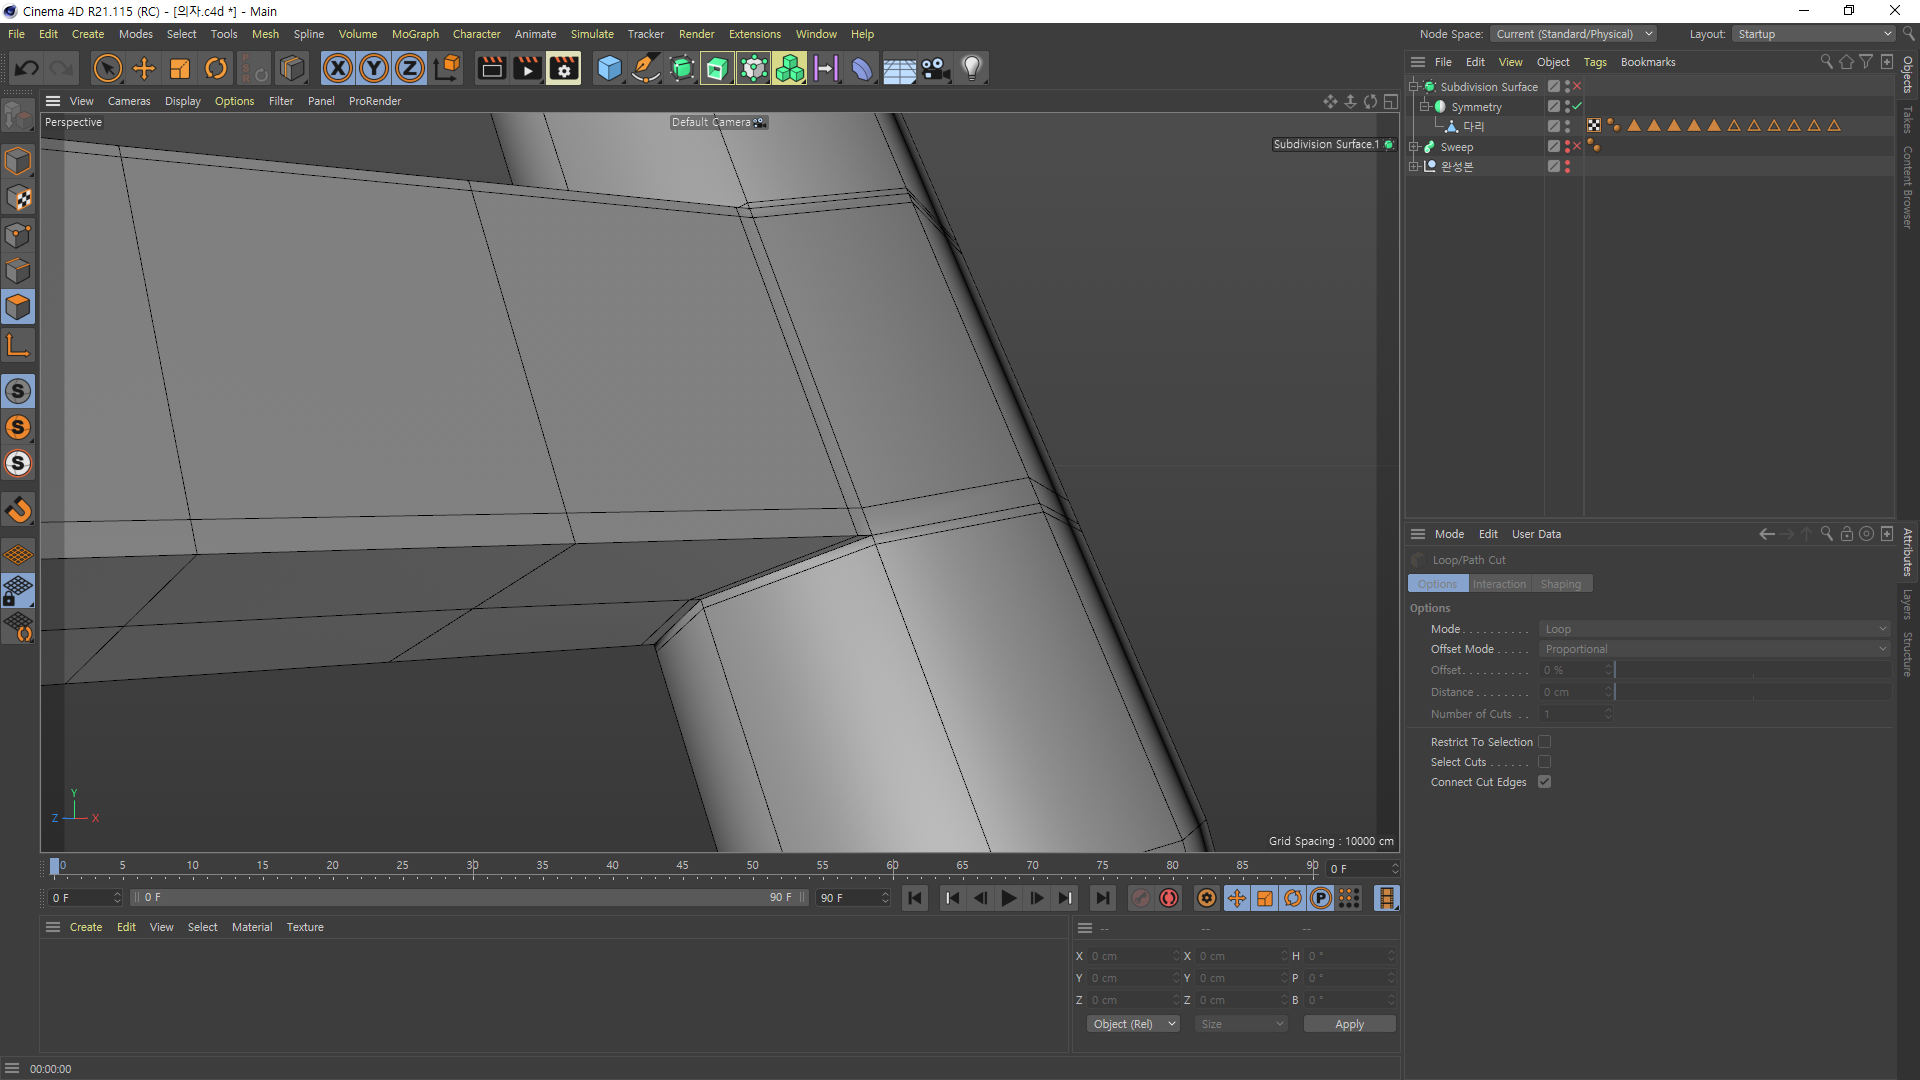Image resolution: width=1920 pixels, height=1080 pixels.
Task: Open the Cameras viewport menu
Action: tap(129, 101)
